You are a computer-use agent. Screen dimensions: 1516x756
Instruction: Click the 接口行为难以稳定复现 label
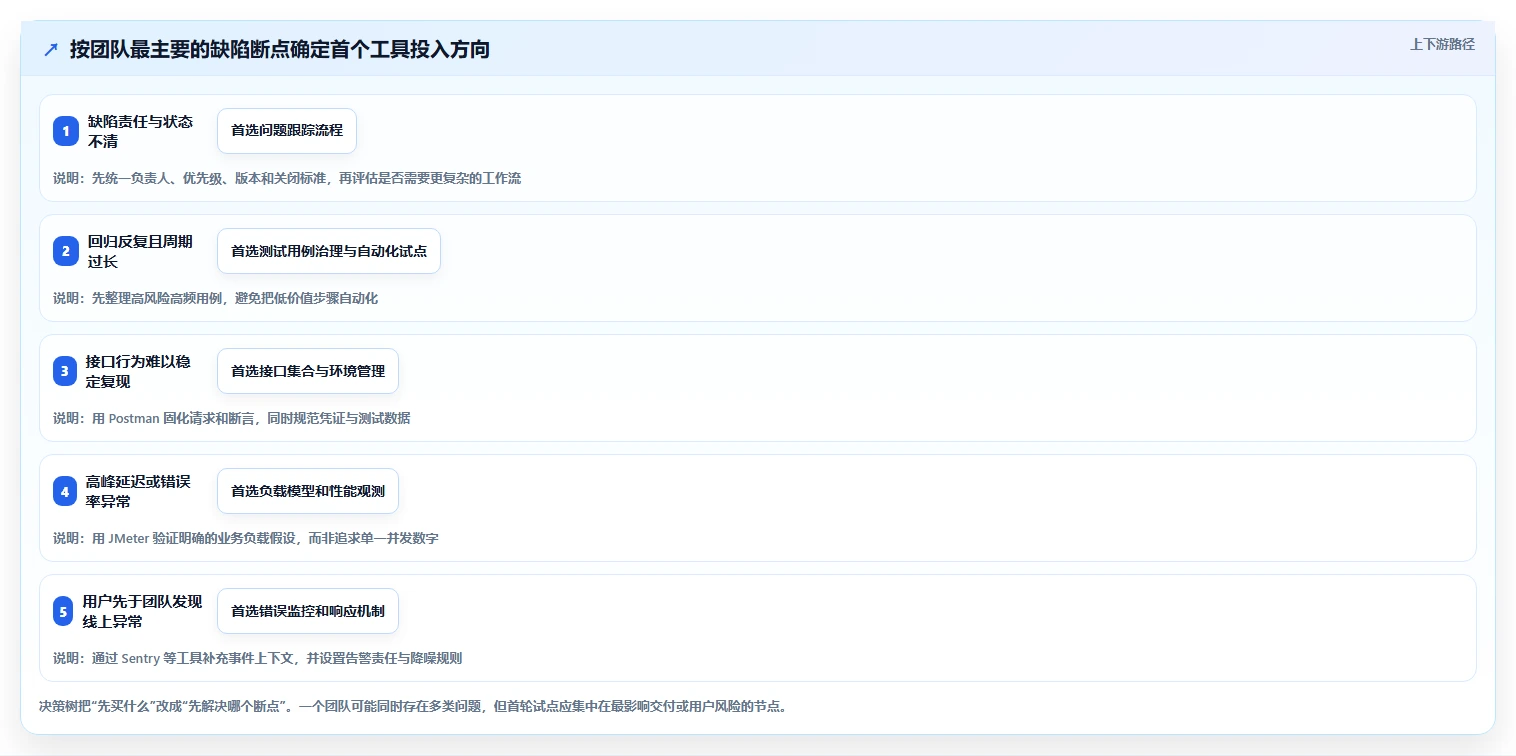pyautogui.click(x=139, y=371)
